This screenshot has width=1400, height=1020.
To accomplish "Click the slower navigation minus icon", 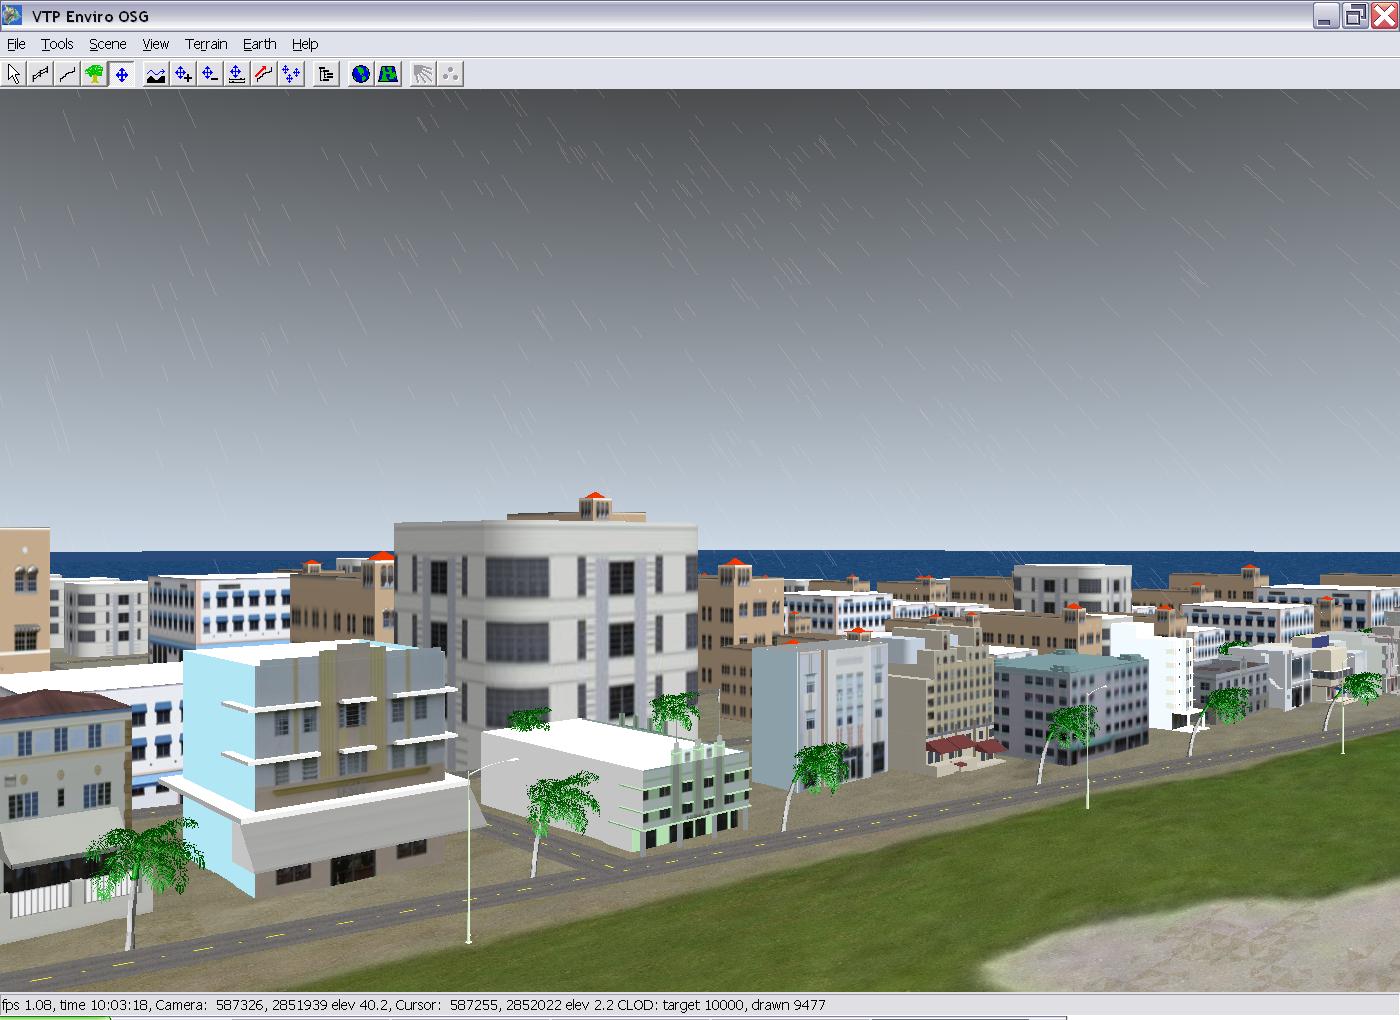I will click(209, 74).
